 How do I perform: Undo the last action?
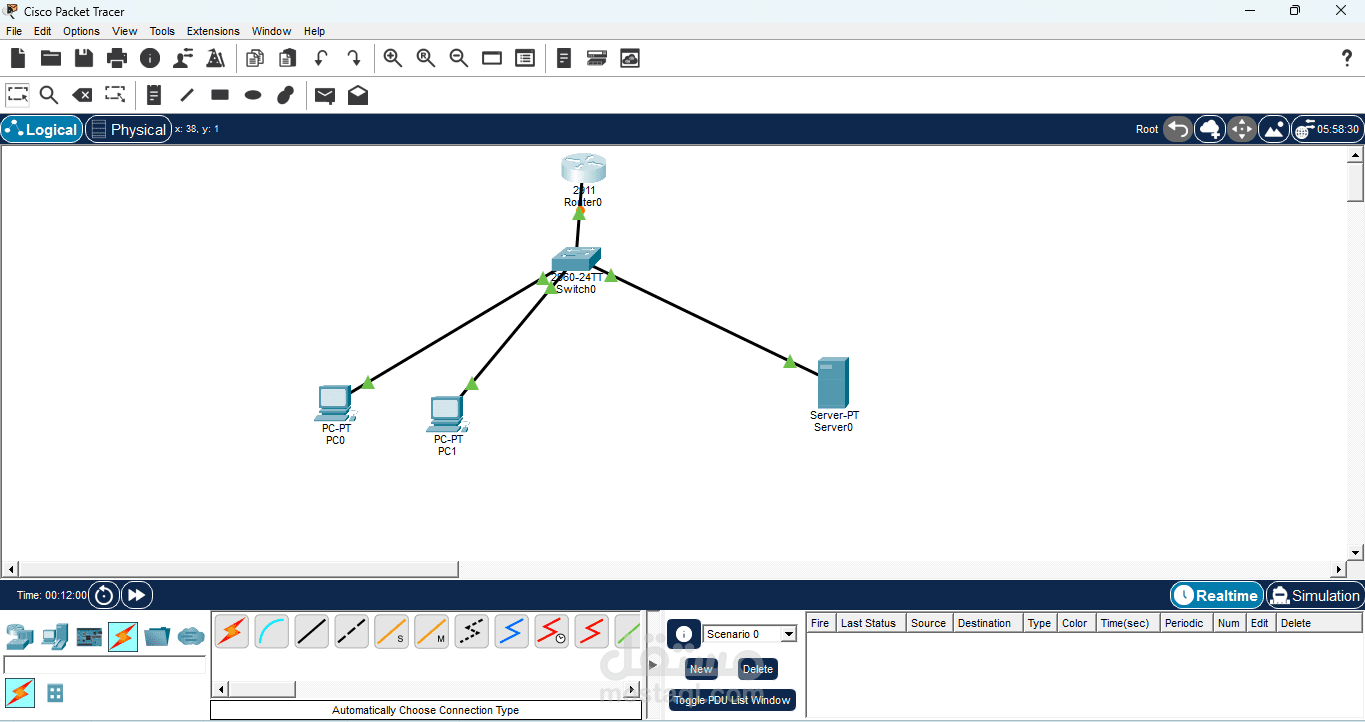(x=321, y=58)
